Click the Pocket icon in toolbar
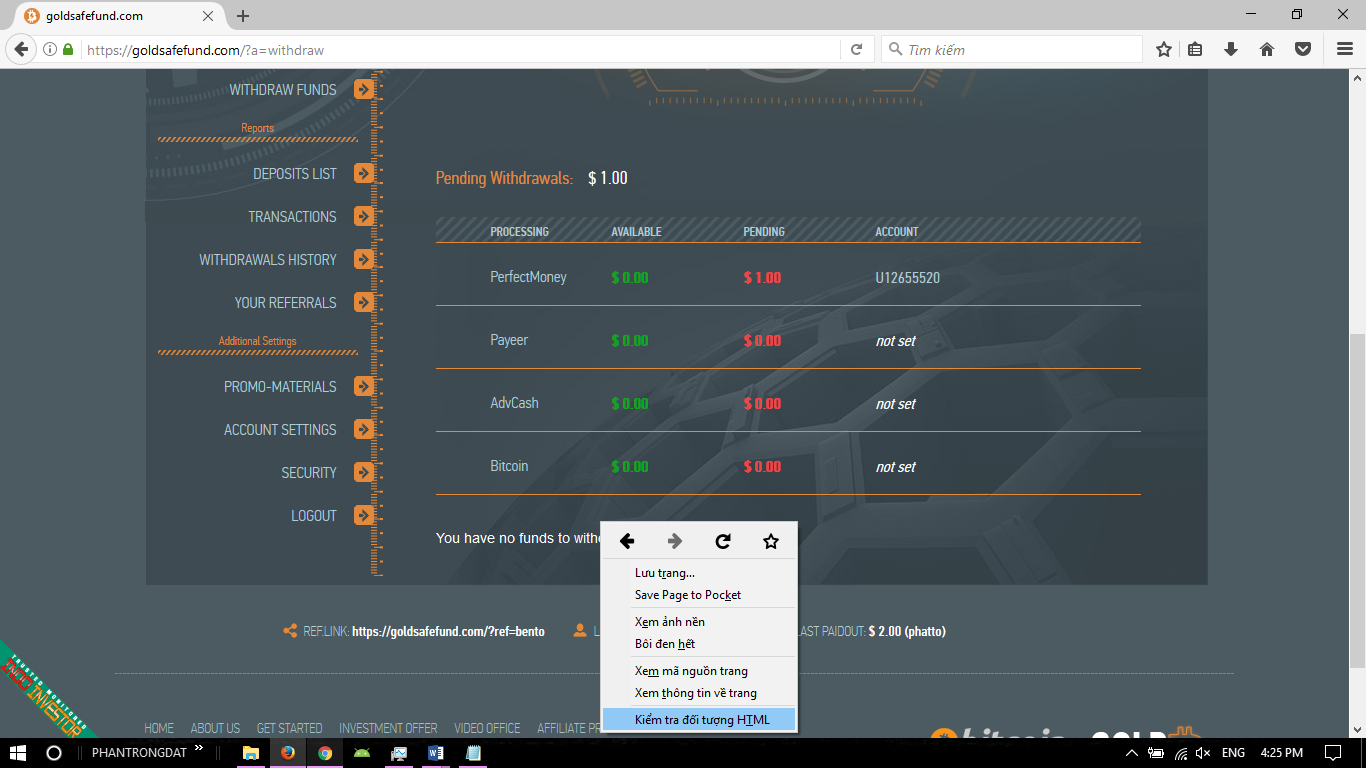The width and height of the screenshot is (1366, 768). point(1303,49)
